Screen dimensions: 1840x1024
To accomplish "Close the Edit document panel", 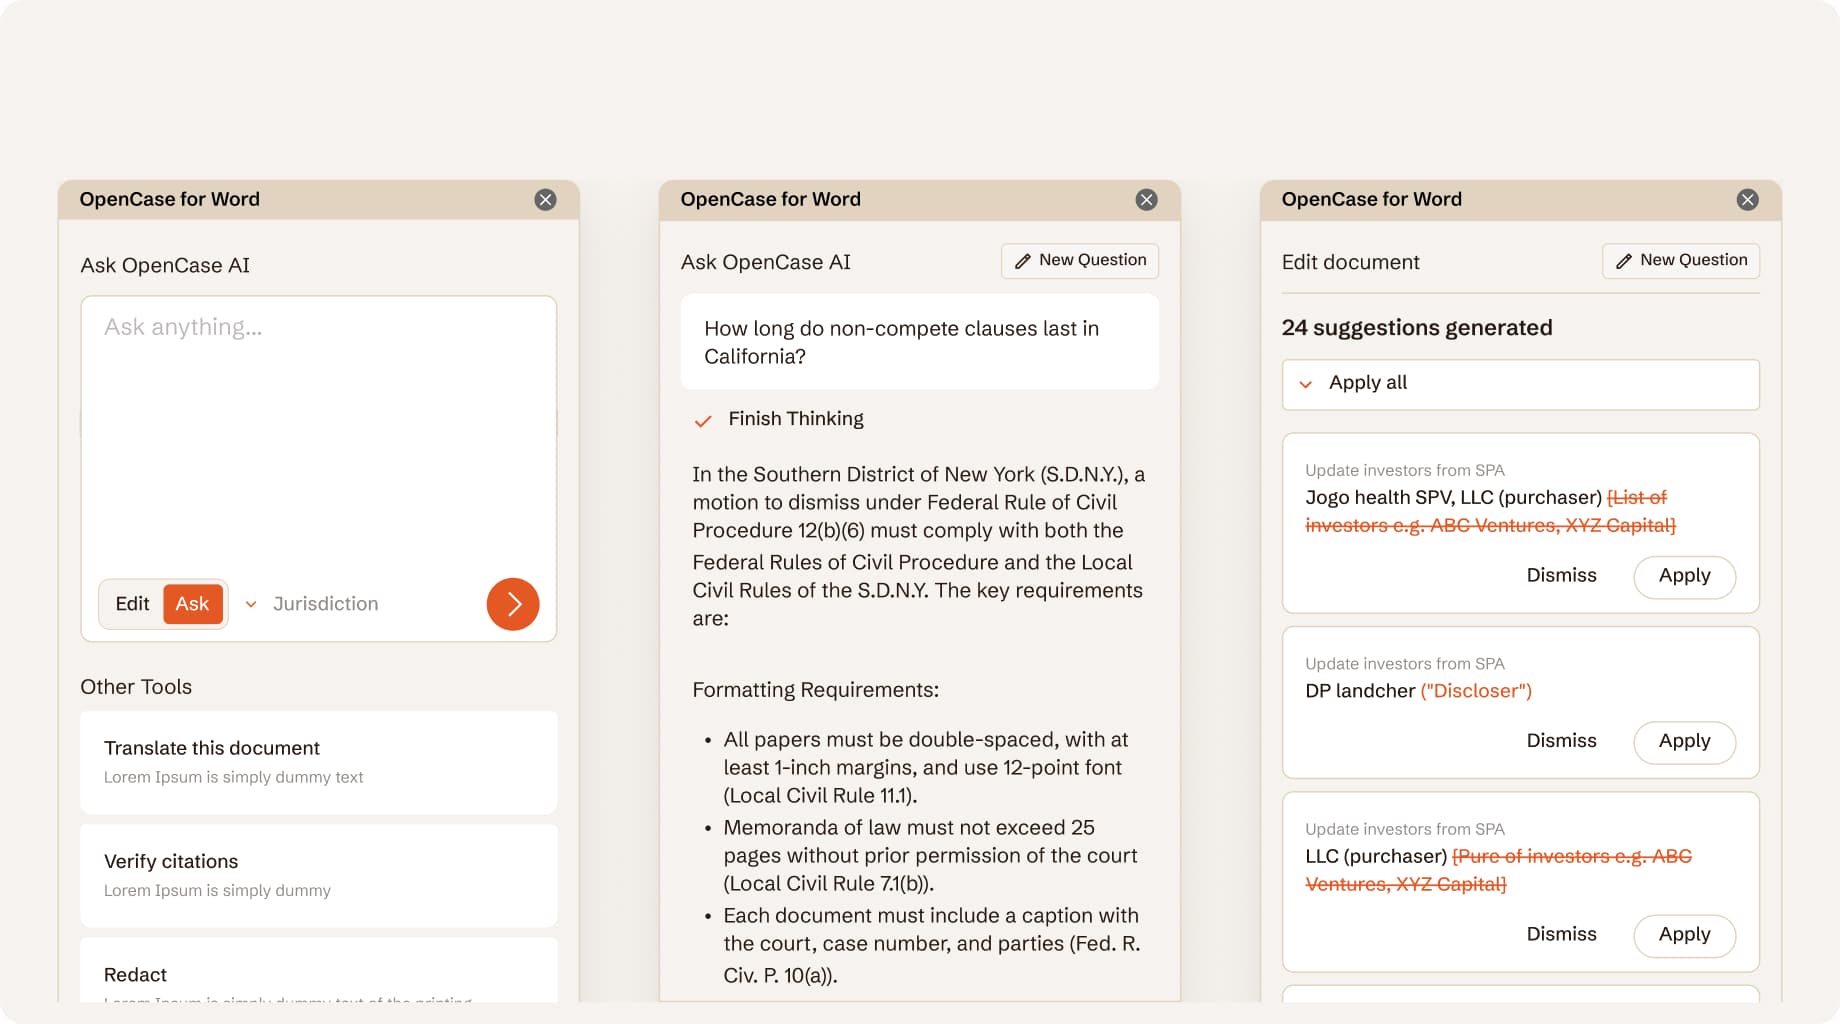I will coord(1747,198).
